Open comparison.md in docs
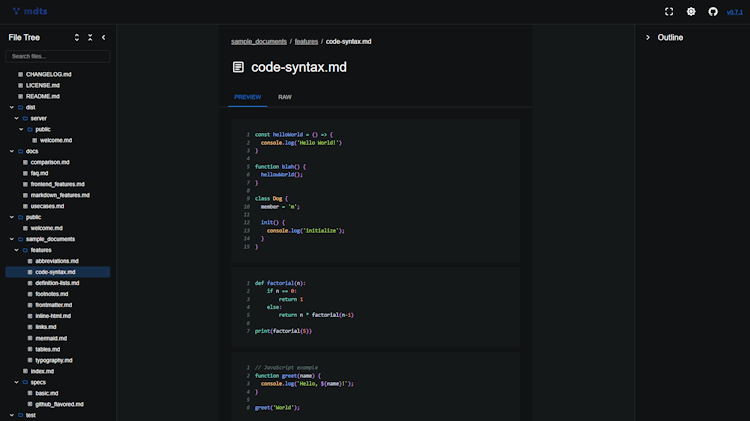 click(x=50, y=162)
